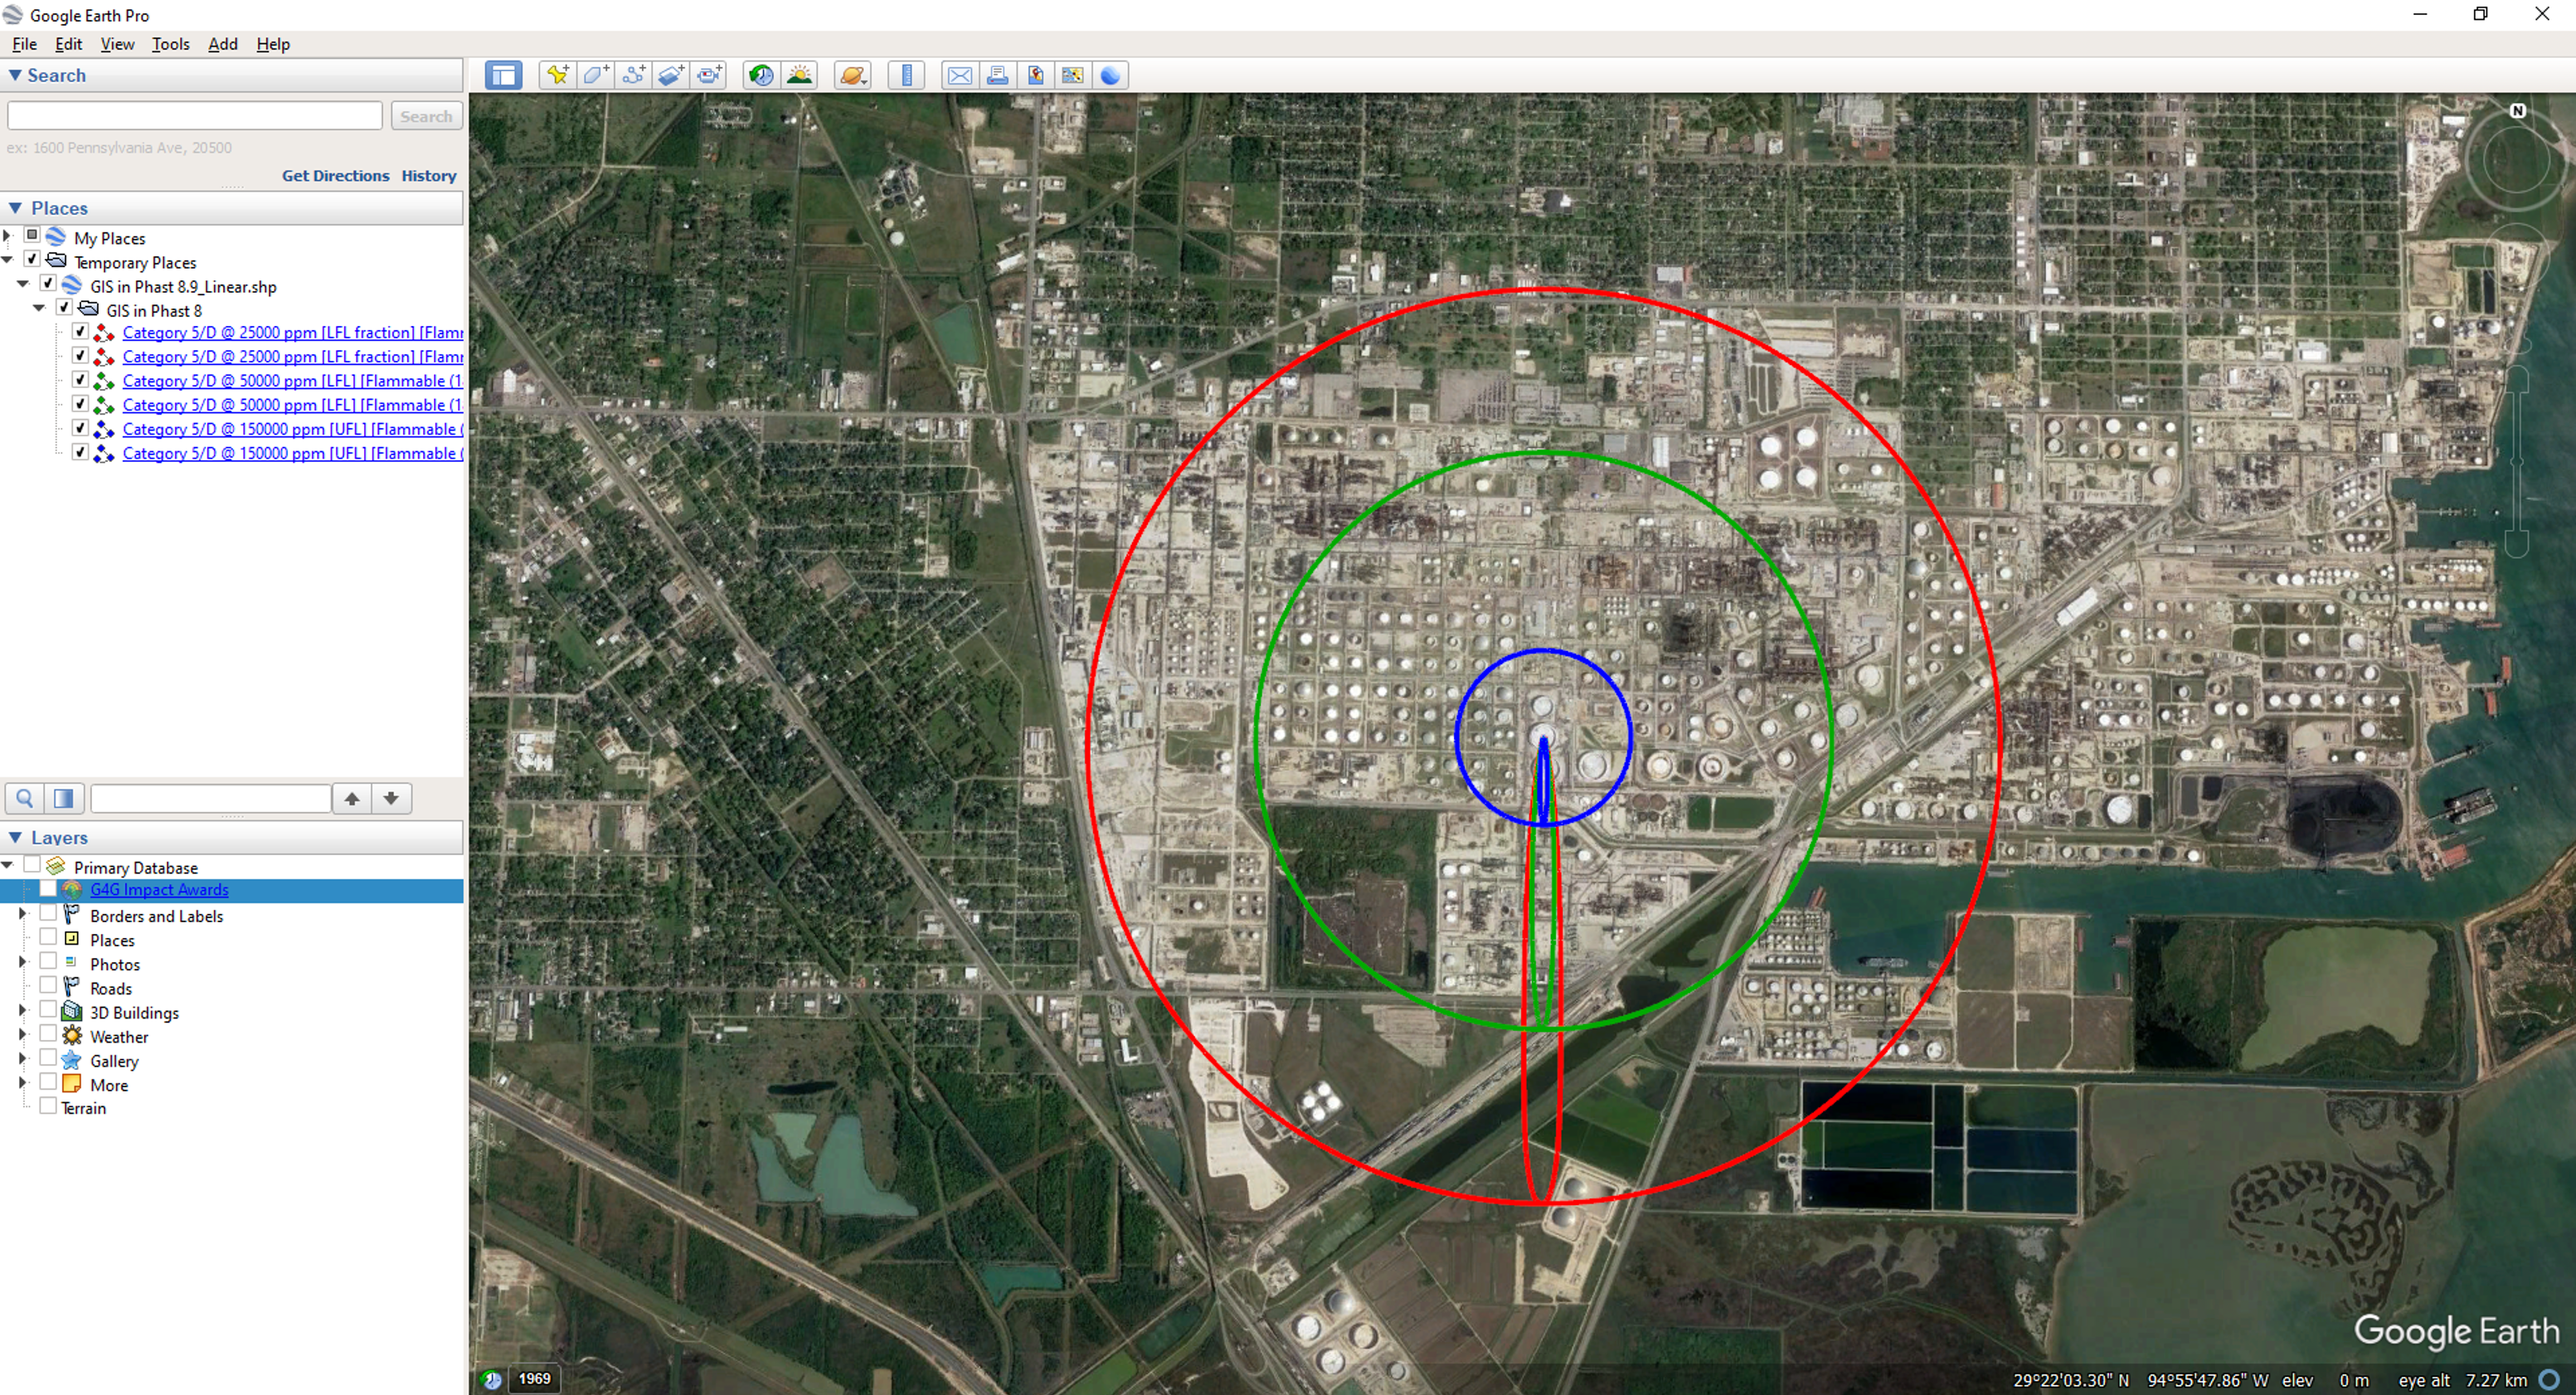Expand the Borders and Labels layer

click(x=22, y=913)
